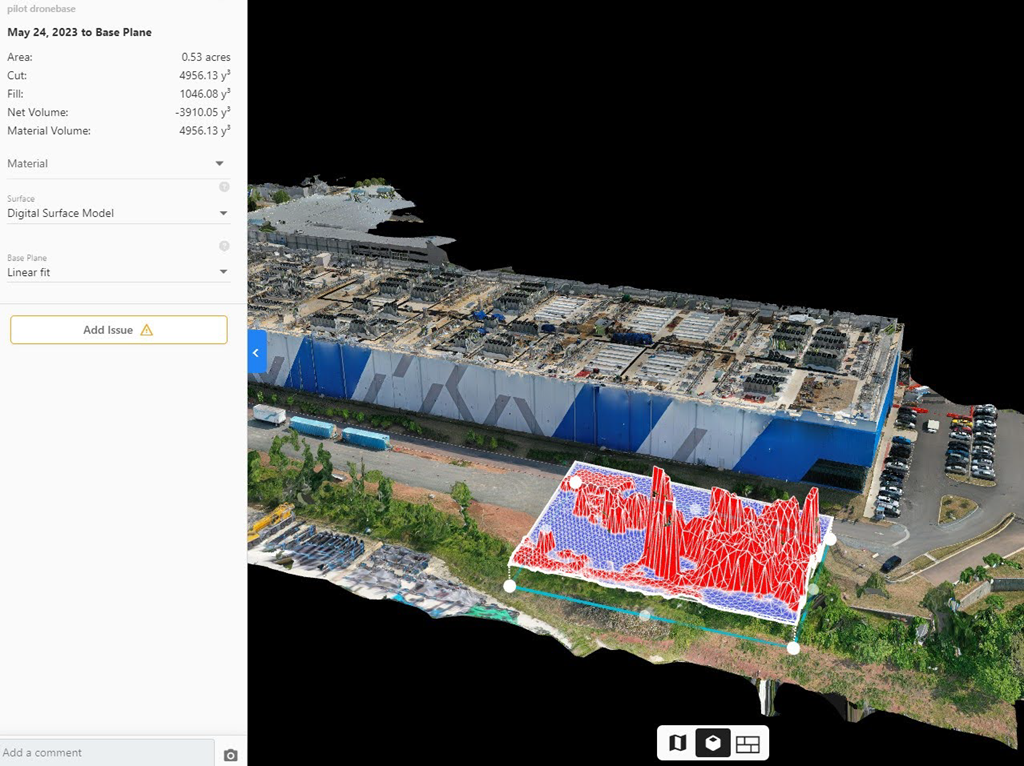Select the right-side white polygon vertex handle
The width and height of the screenshot is (1024, 766).
pyautogui.click(x=830, y=539)
